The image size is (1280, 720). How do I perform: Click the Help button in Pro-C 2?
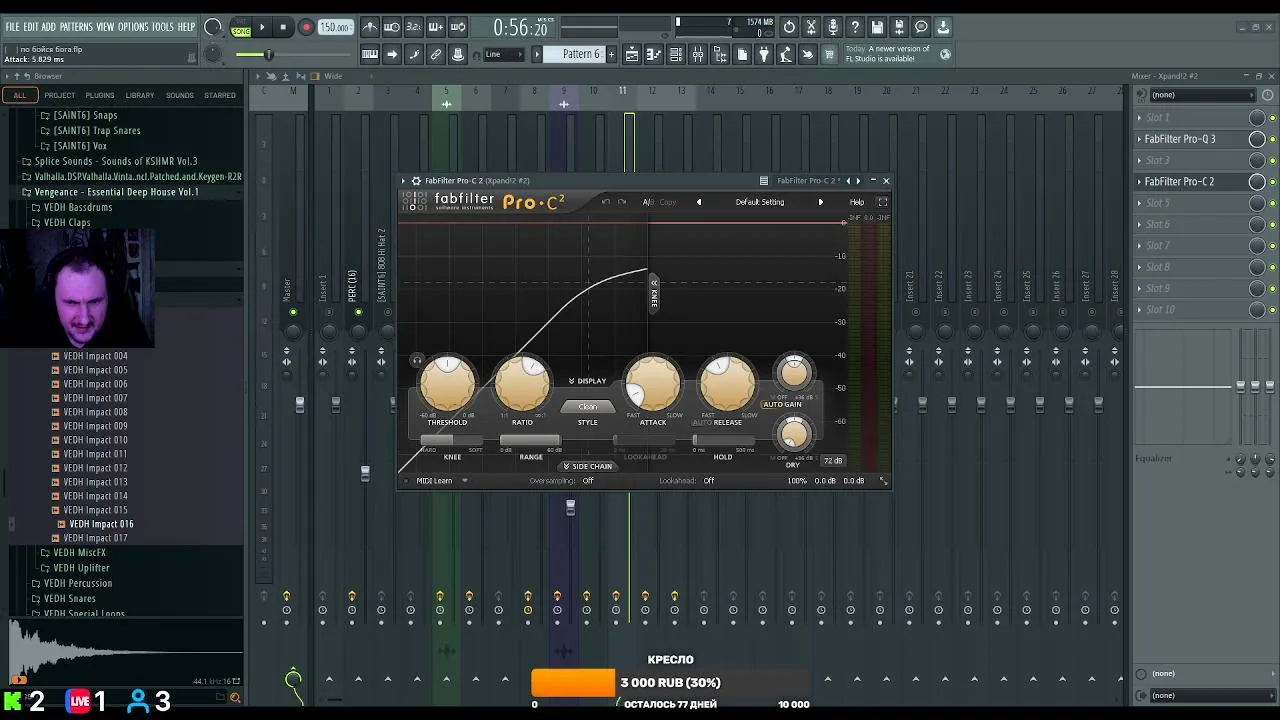tap(857, 202)
